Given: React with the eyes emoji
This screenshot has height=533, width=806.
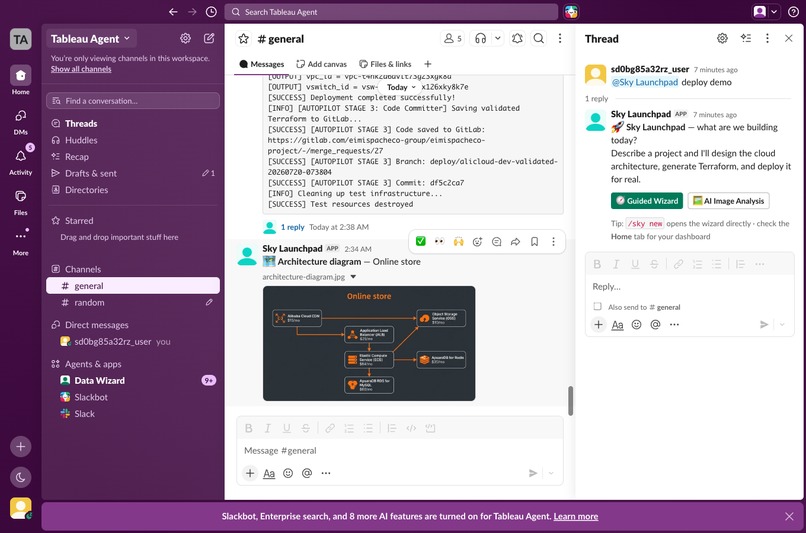Looking at the screenshot, I should coord(439,241).
